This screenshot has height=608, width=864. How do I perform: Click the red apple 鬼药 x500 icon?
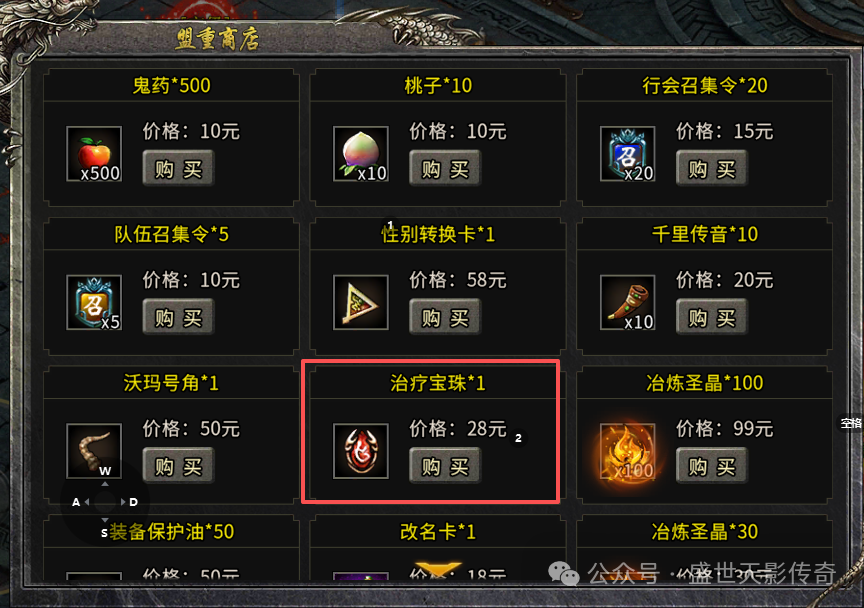94,154
